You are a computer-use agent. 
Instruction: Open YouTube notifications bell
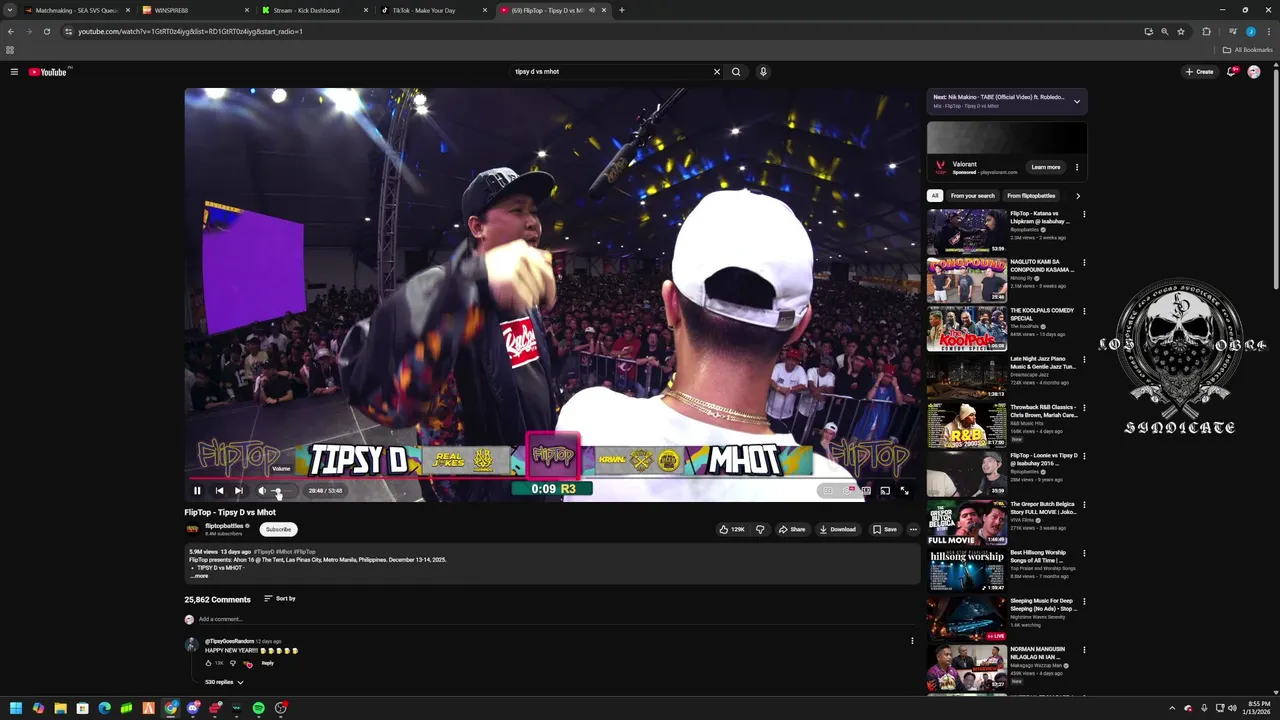[1232, 72]
